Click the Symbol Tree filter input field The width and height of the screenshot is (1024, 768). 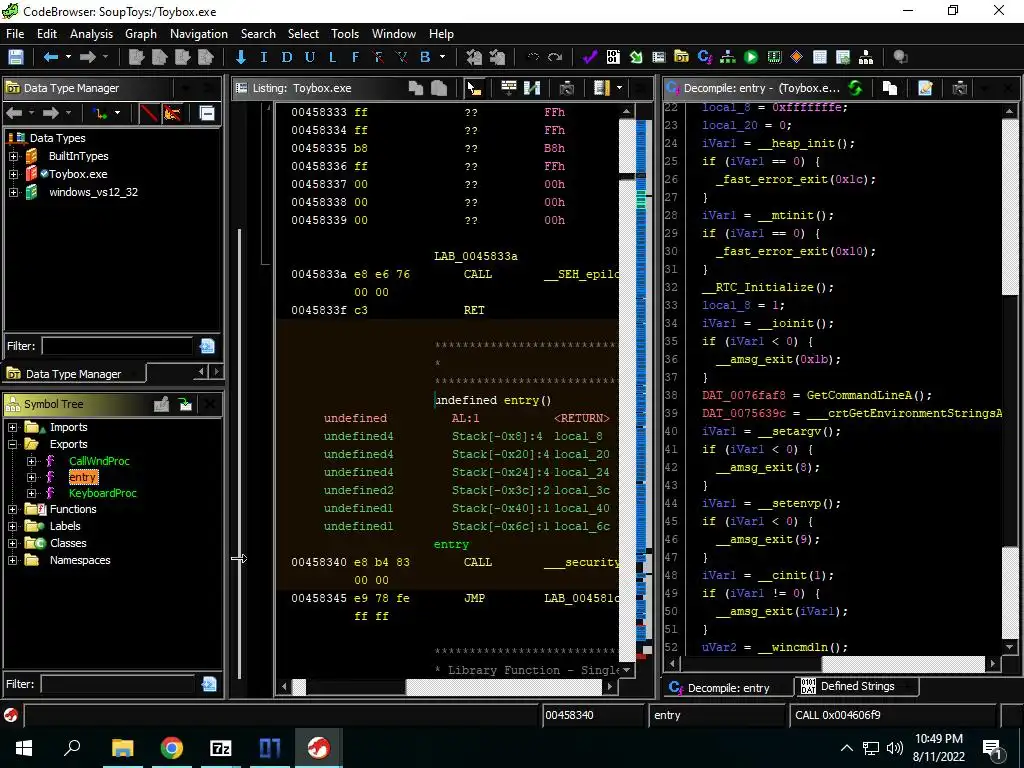click(118, 684)
